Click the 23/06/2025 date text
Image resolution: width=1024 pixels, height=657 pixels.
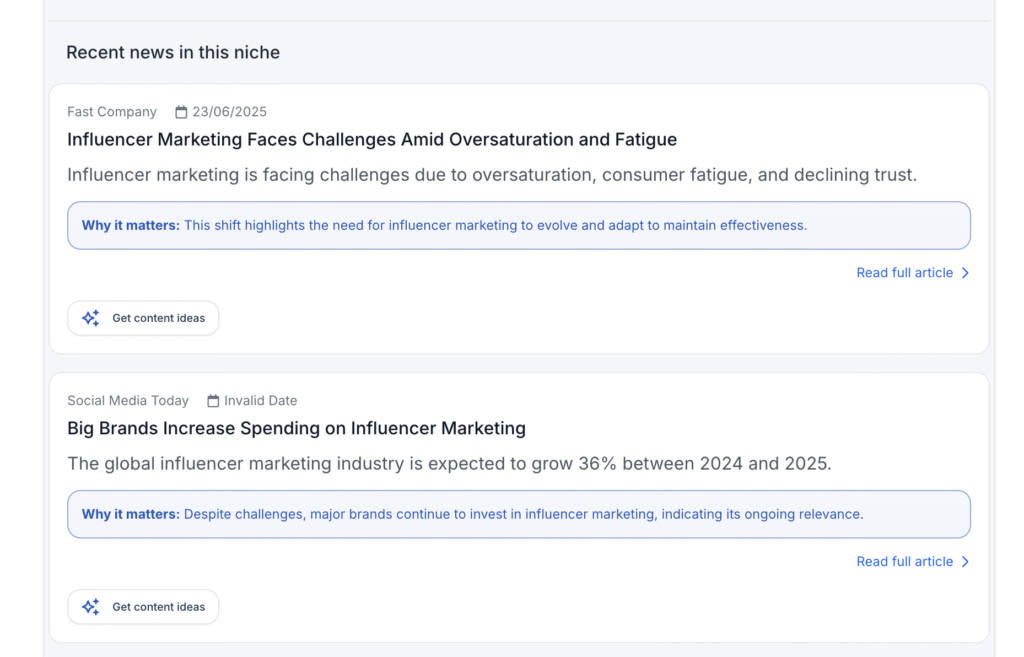click(x=229, y=112)
